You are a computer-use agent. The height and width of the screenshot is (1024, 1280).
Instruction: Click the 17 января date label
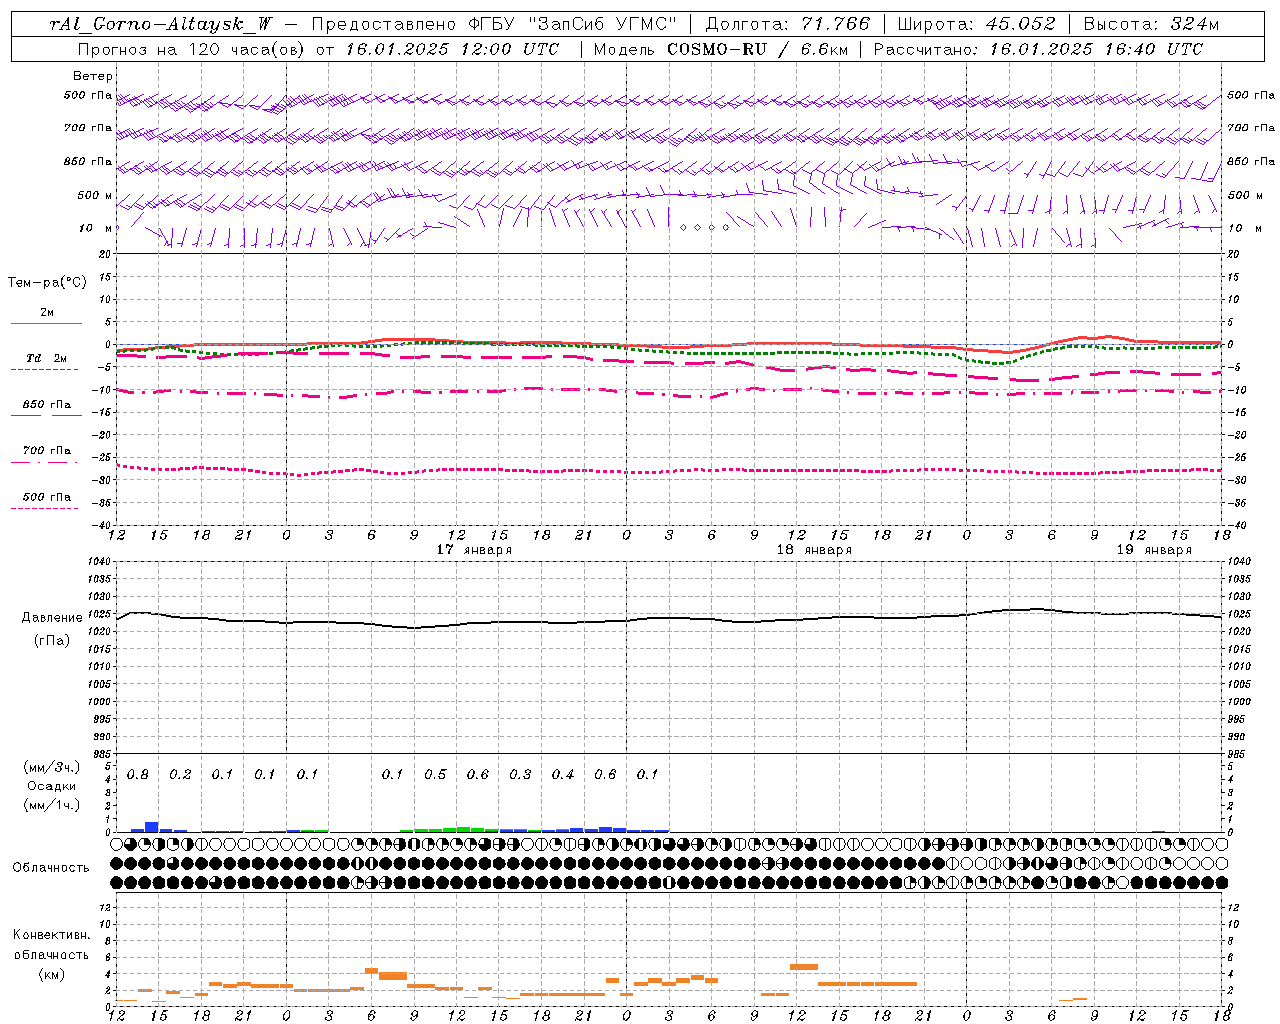pos(474,549)
